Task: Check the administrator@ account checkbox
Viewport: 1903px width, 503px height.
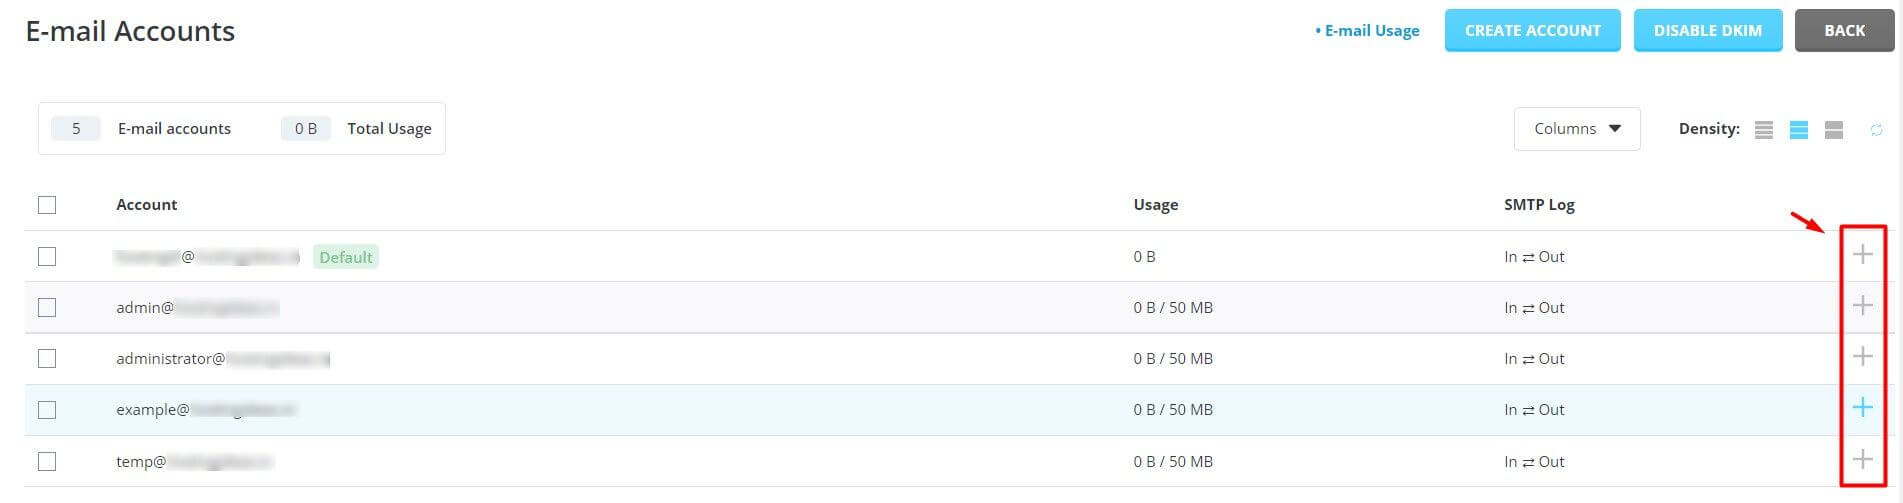Action: click(47, 359)
